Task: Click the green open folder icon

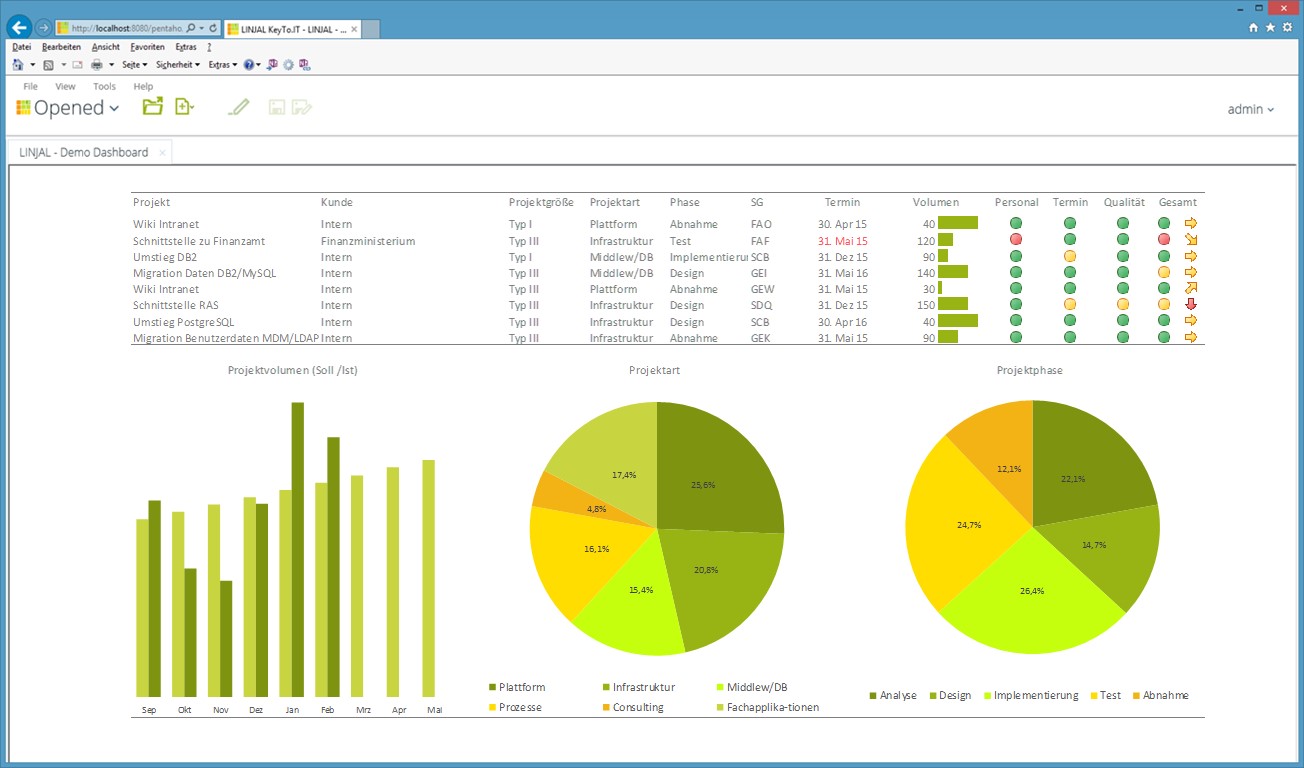Action: pyautogui.click(x=152, y=107)
